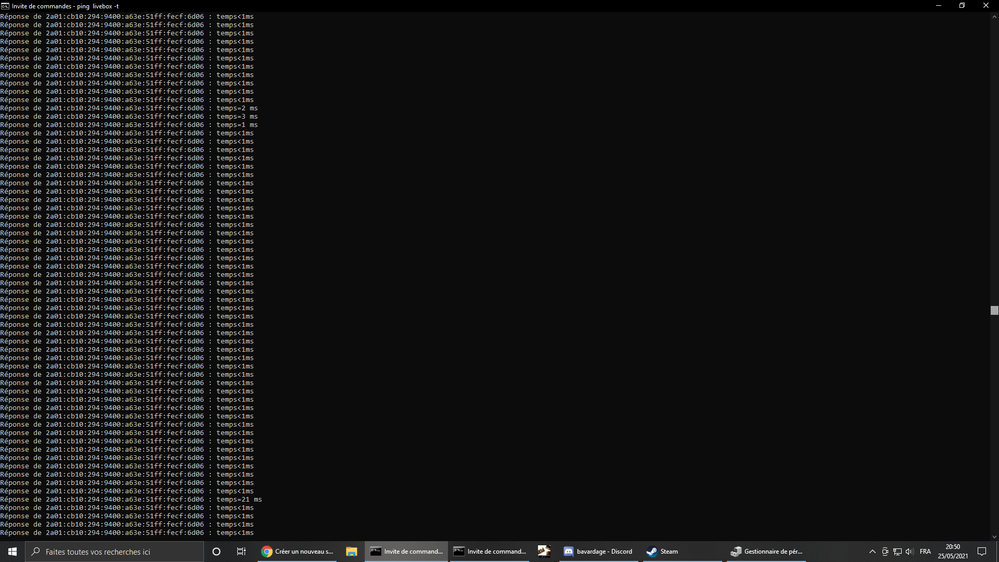Image resolution: width=999 pixels, height=562 pixels.
Task: Click the Cortana circle icon
Action: tap(216, 551)
